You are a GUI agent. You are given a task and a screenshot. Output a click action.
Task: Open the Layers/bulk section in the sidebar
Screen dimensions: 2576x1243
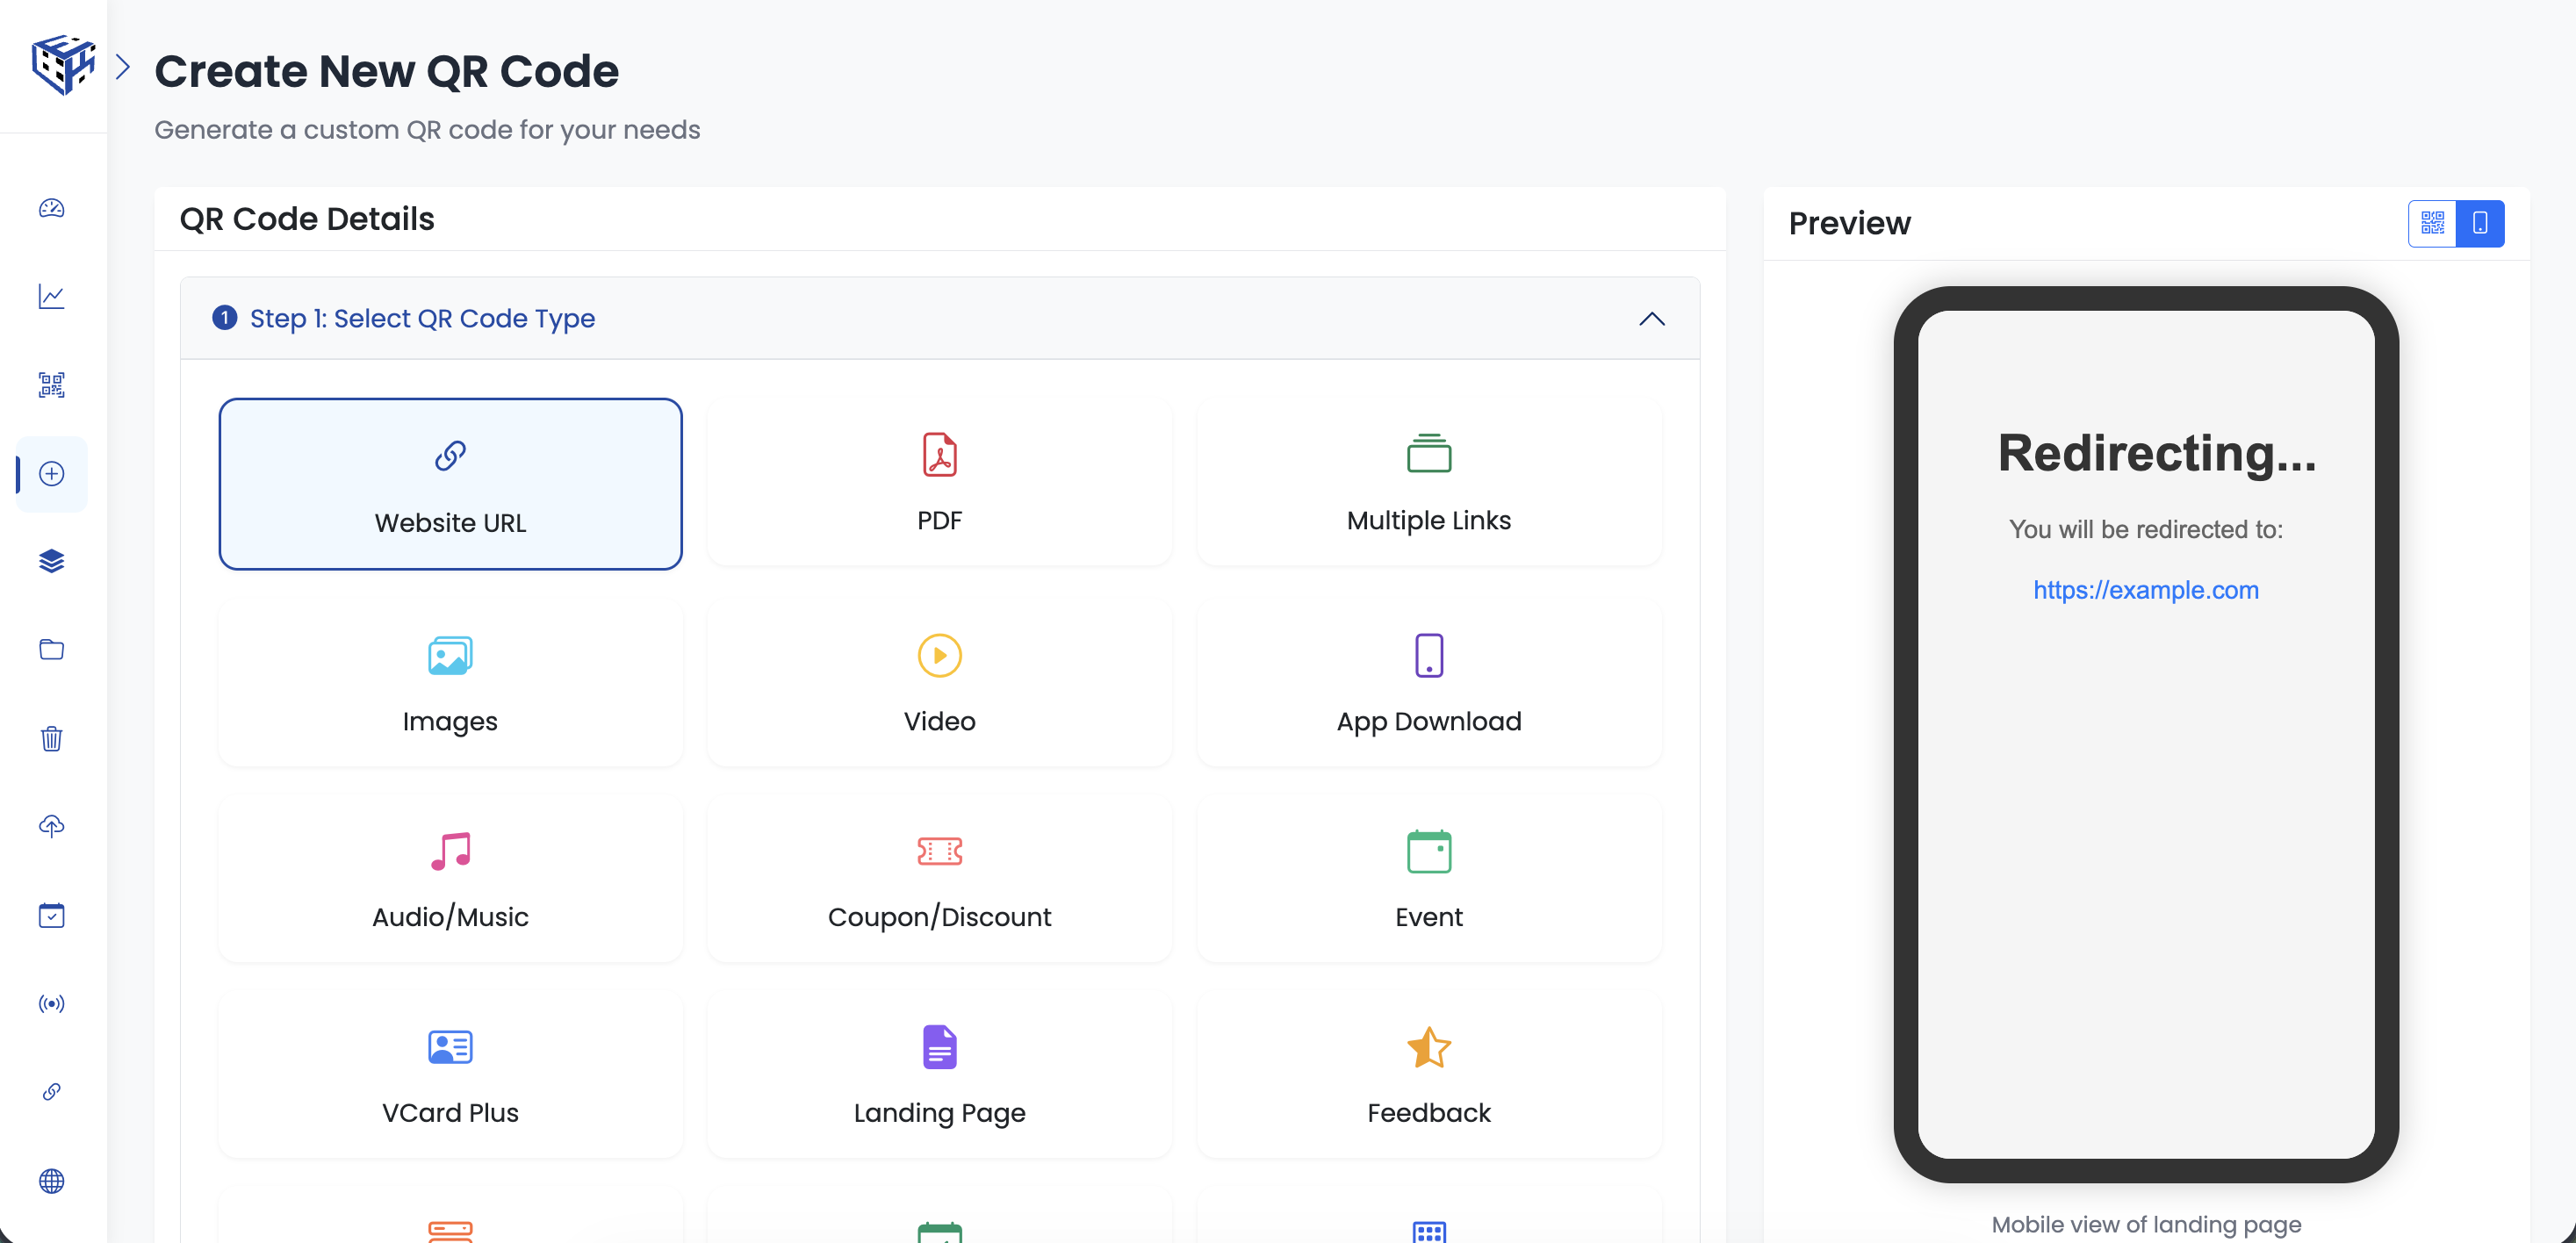50,561
